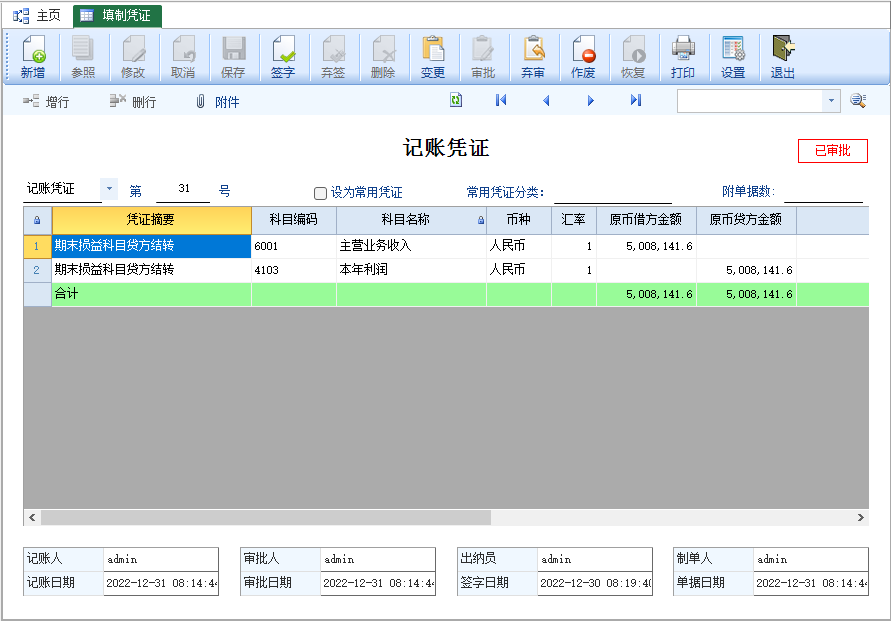
Task: Select account code cell 6001
Action: click(x=294, y=246)
